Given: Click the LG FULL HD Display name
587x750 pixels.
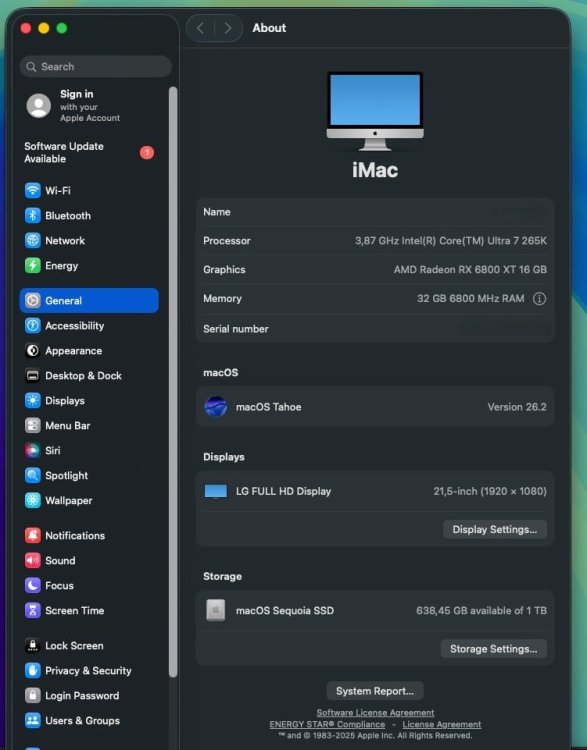Looking at the screenshot, I should tap(283, 491).
